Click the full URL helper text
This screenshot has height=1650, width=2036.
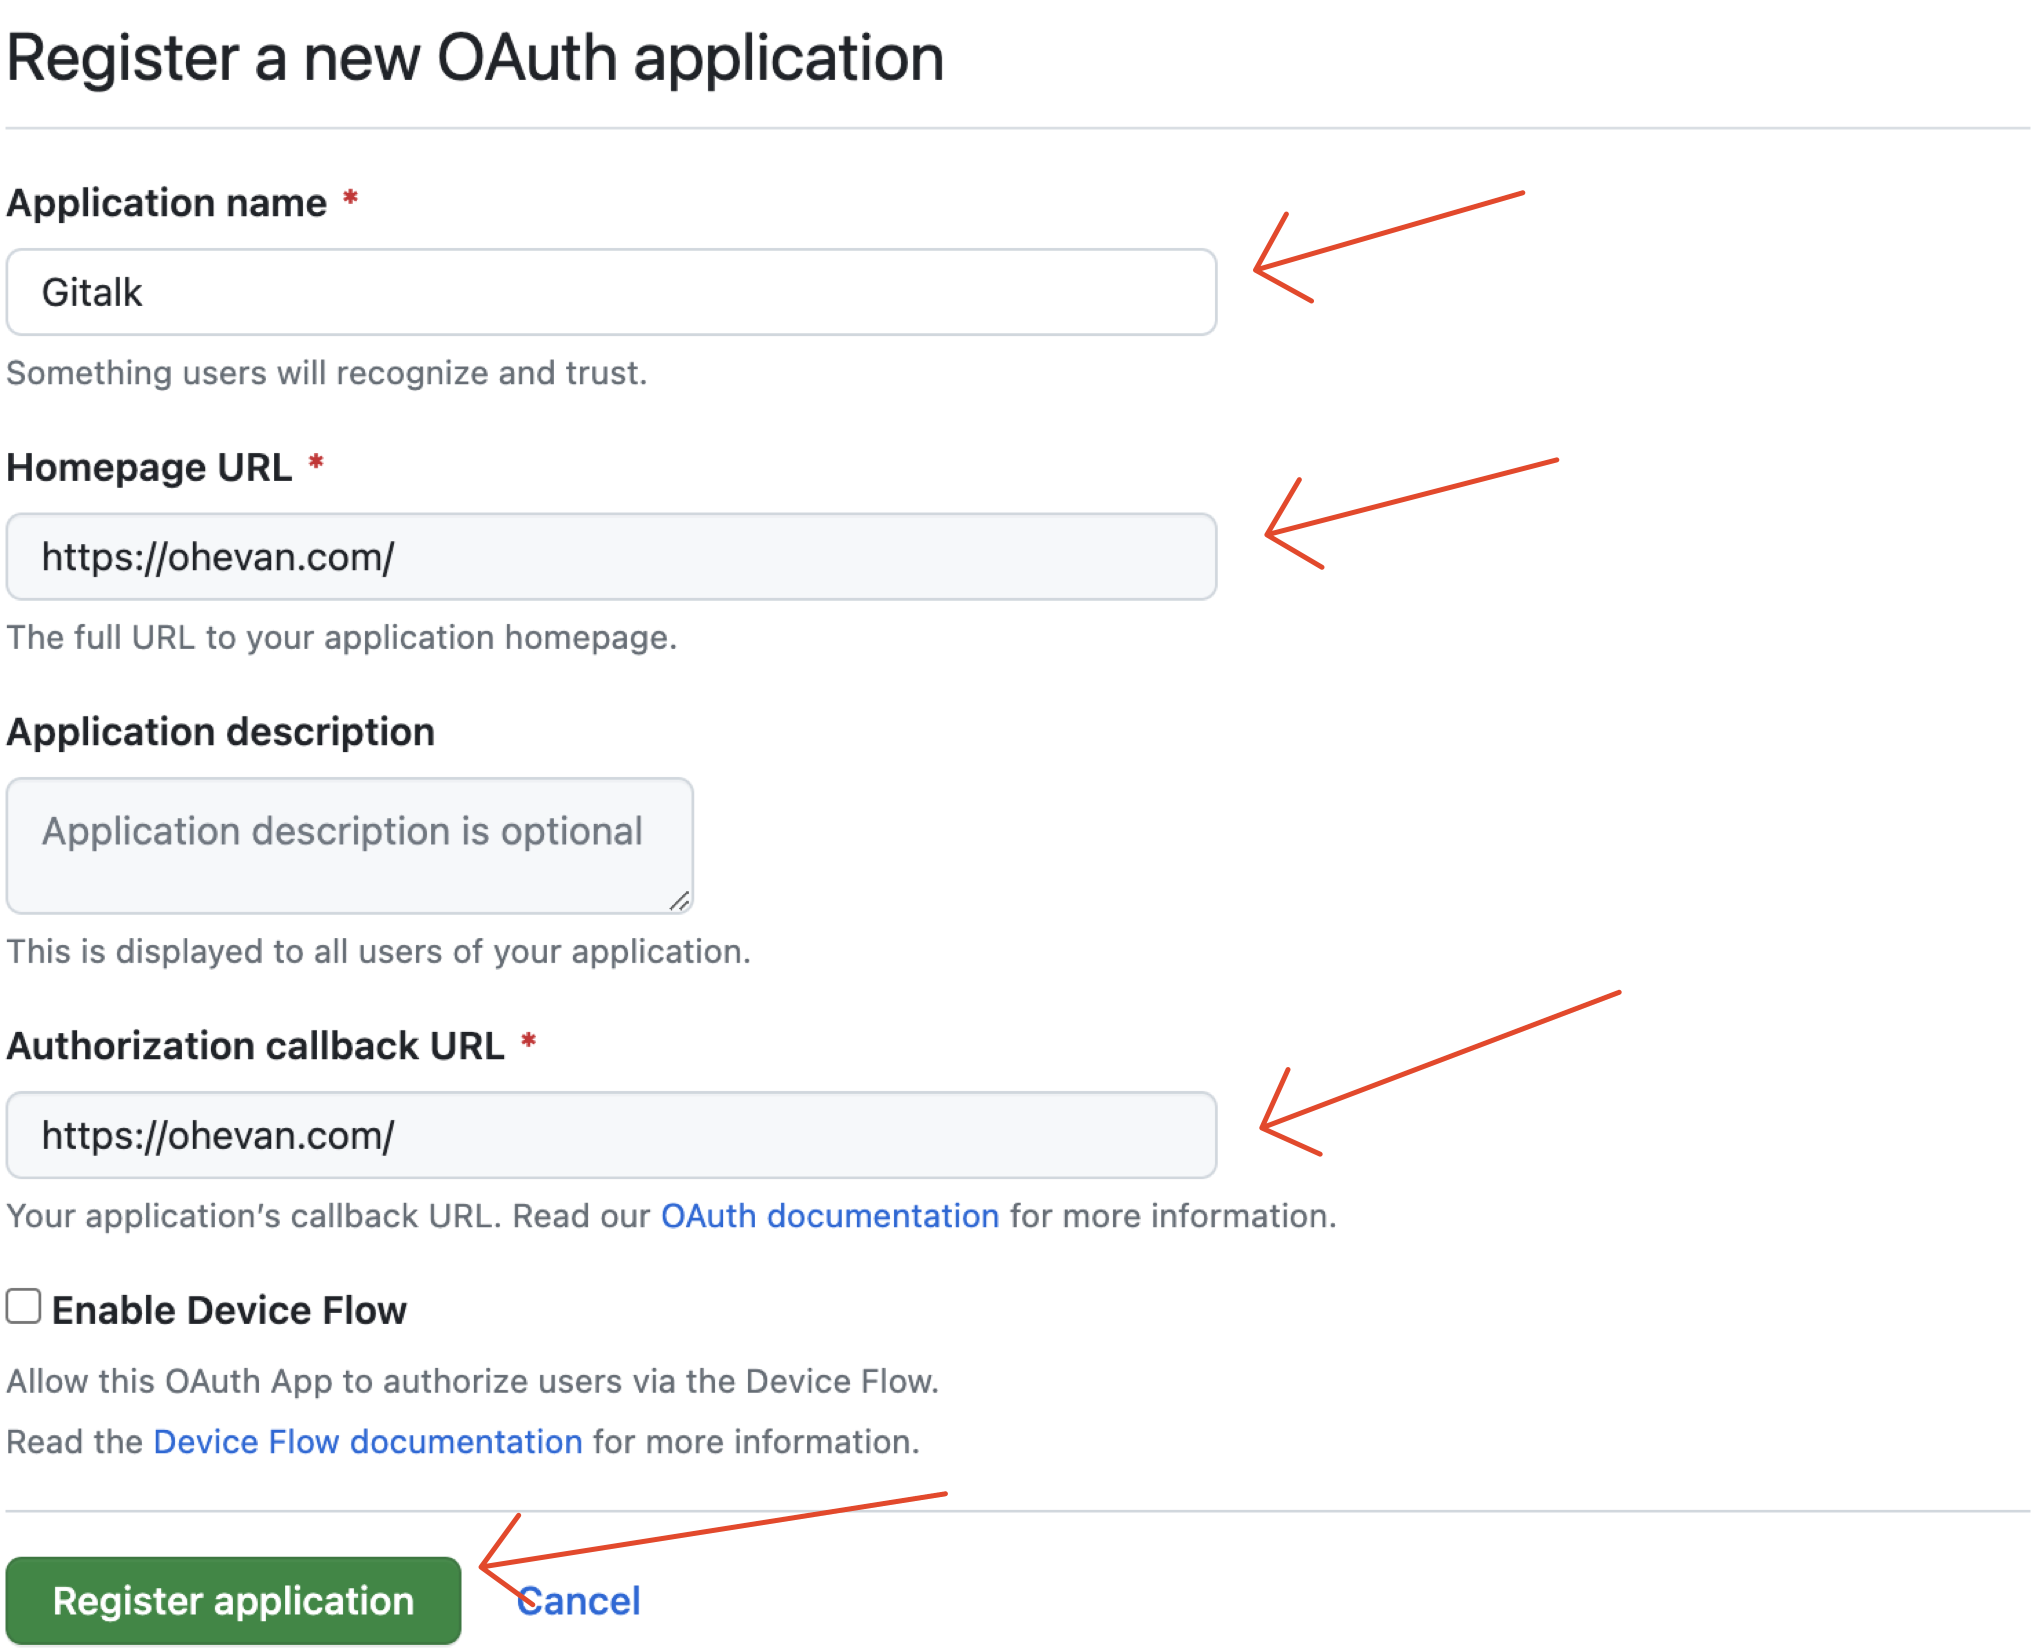point(342,637)
